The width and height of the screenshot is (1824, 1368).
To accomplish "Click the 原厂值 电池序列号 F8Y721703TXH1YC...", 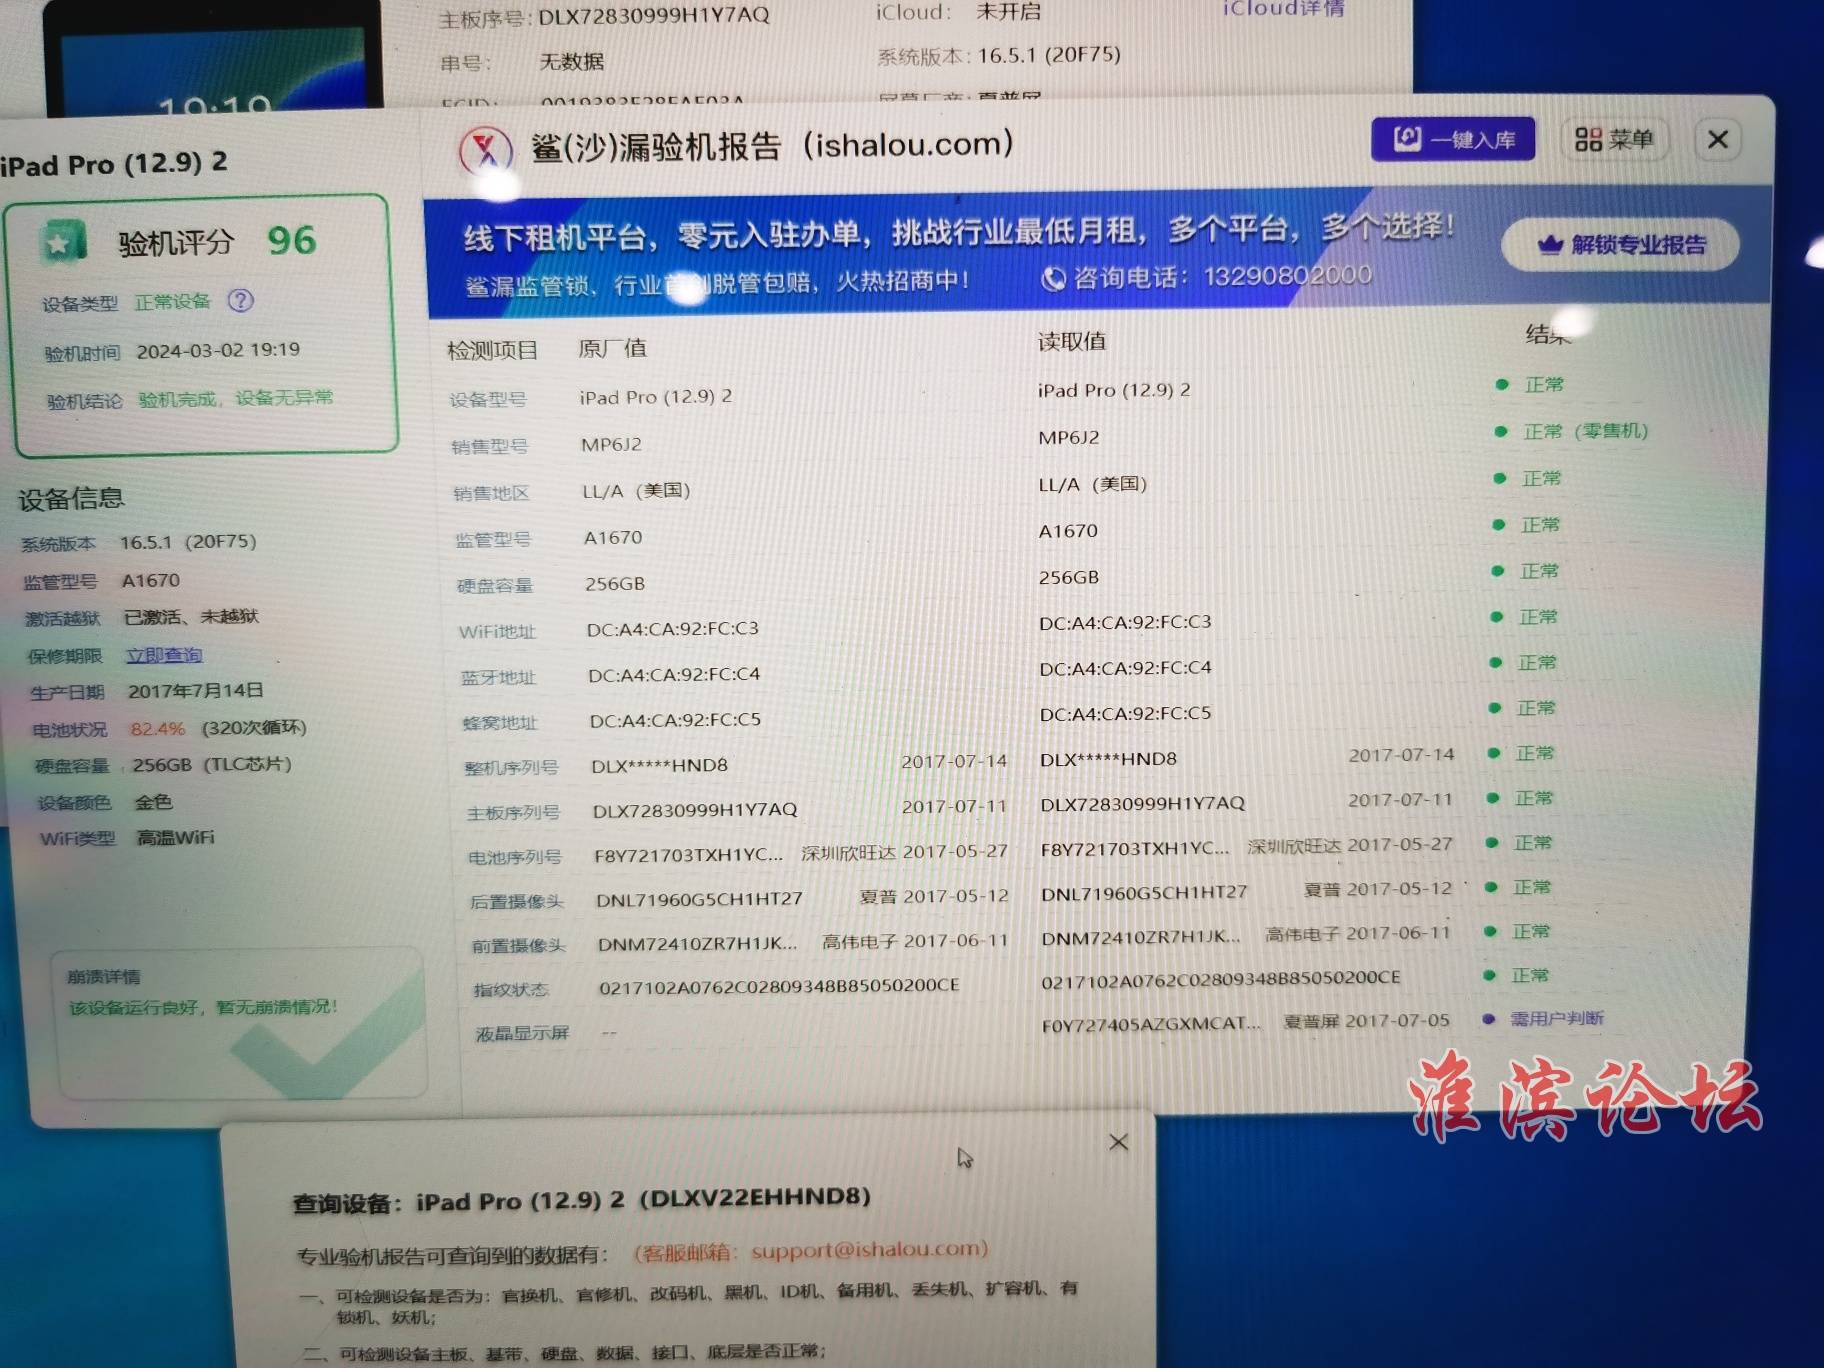I will (x=689, y=855).
